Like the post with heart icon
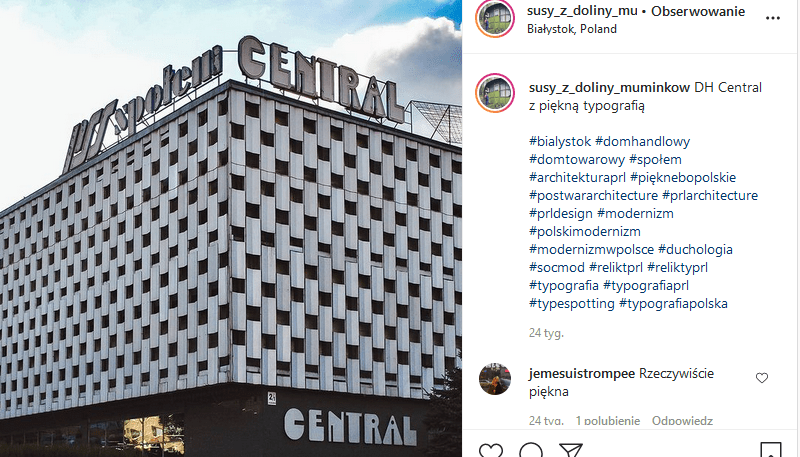 click(491, 450)
